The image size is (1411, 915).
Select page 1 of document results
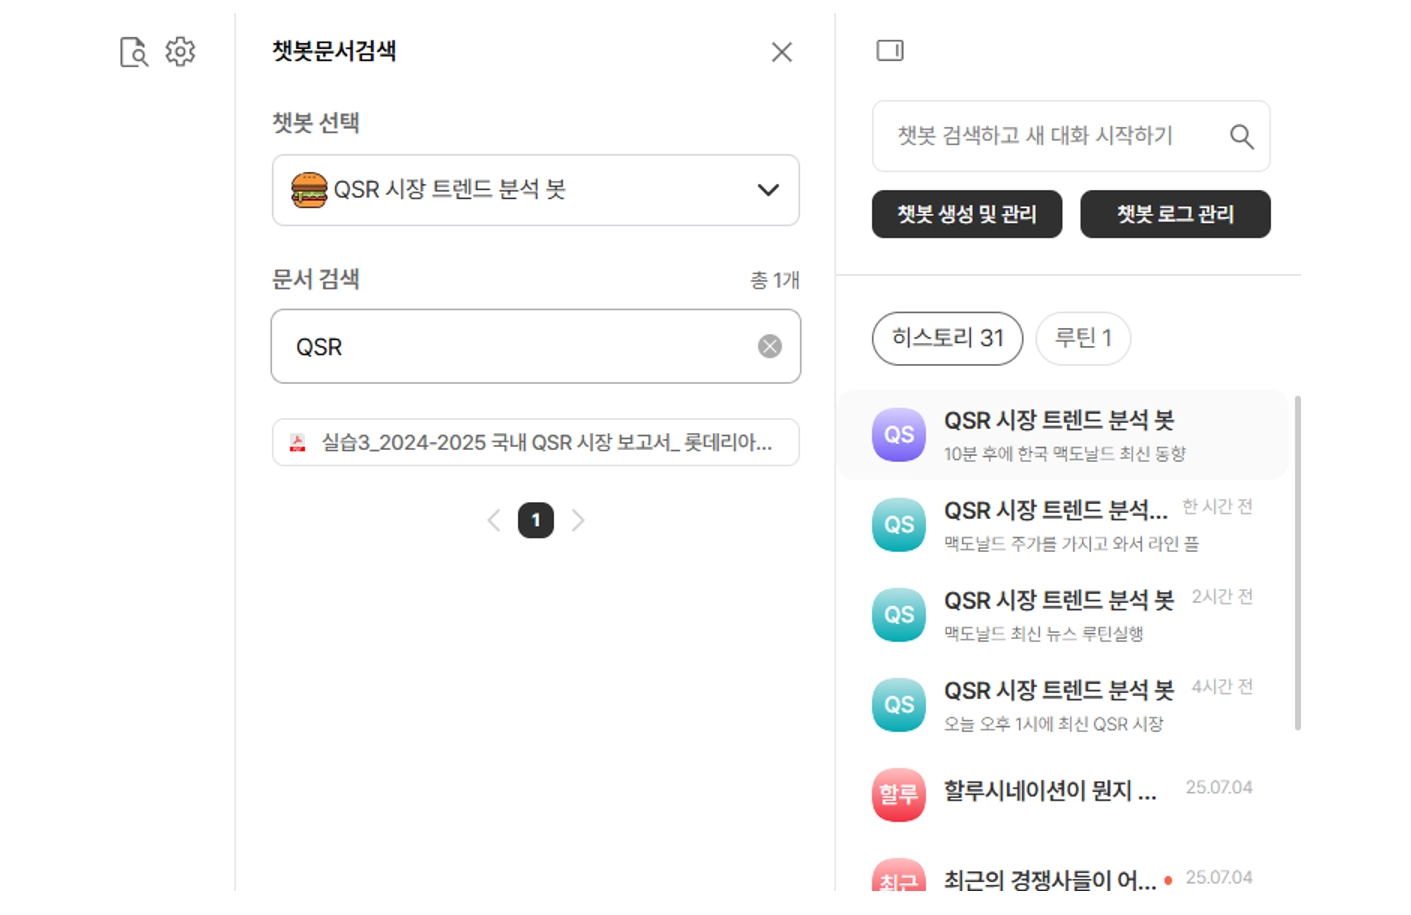tap(536, 520)
